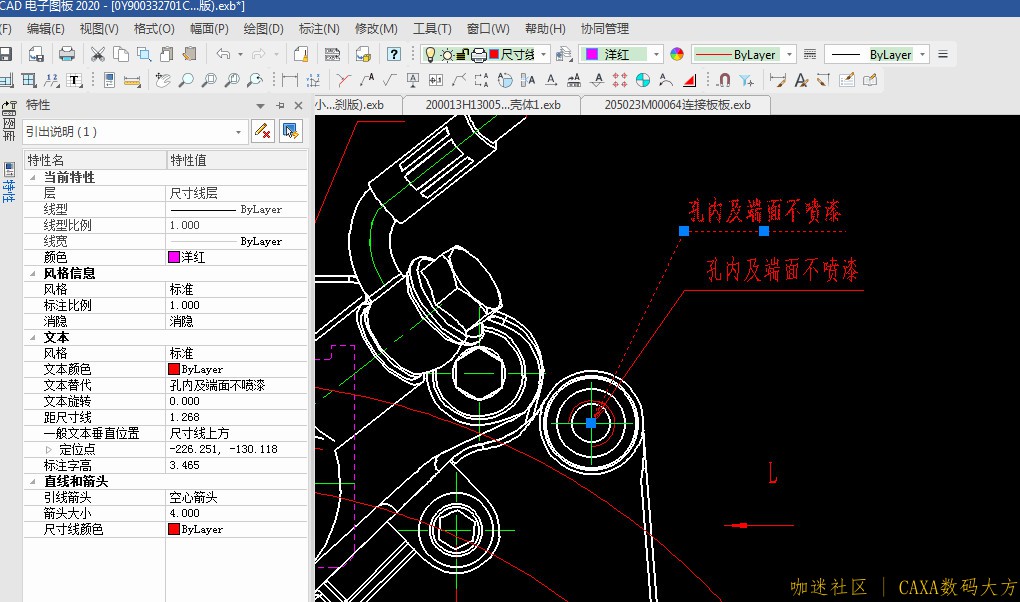Open the 标注(N) menu
The height and width of the screenshot is (602, 1020).
(x=319, y=29)
